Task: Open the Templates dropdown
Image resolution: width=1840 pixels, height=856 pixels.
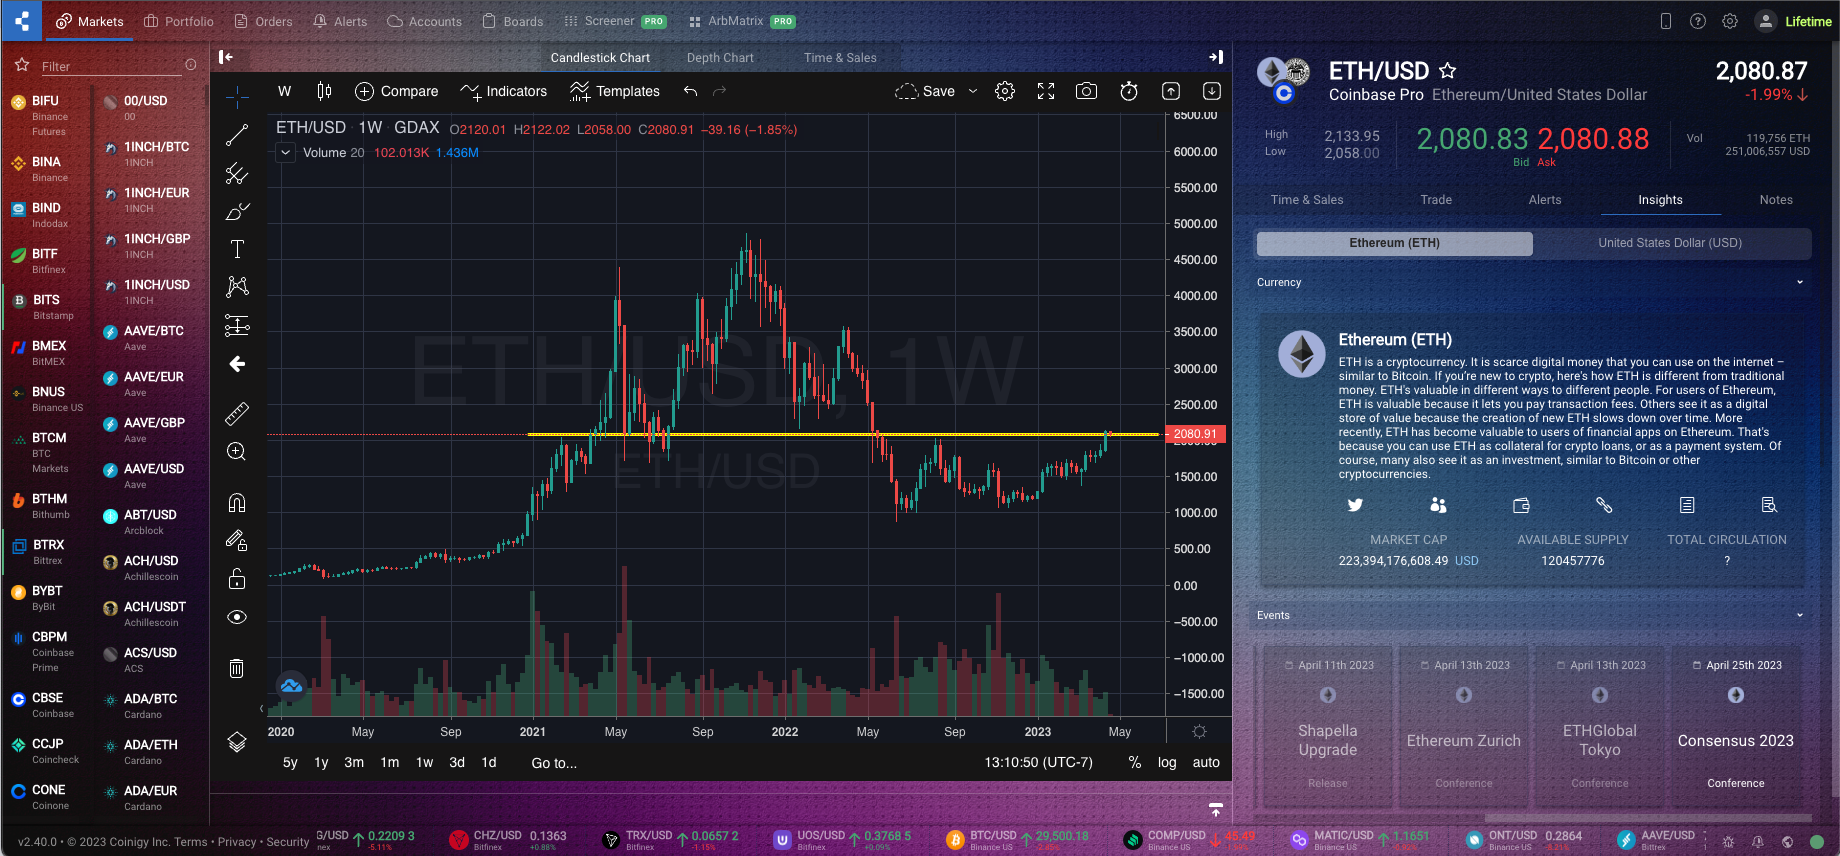Action: click(x=615, y=91)
